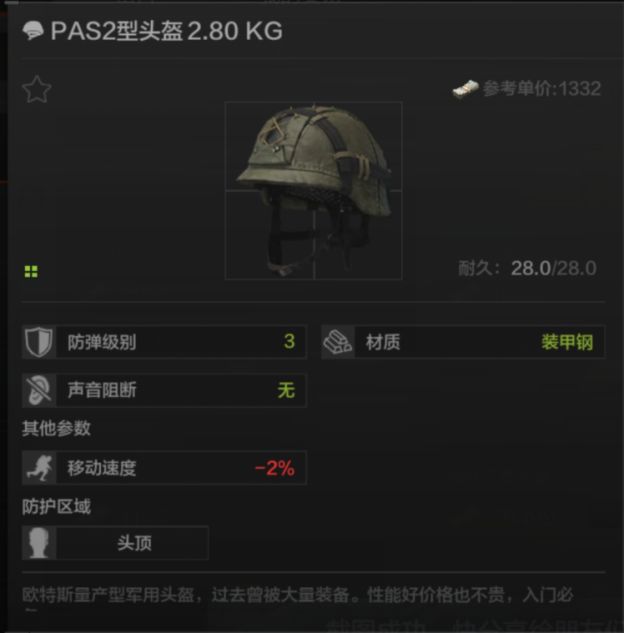Toggle the favorite star icon
Viewport: 624px width, 633px height.
point(37,89)
